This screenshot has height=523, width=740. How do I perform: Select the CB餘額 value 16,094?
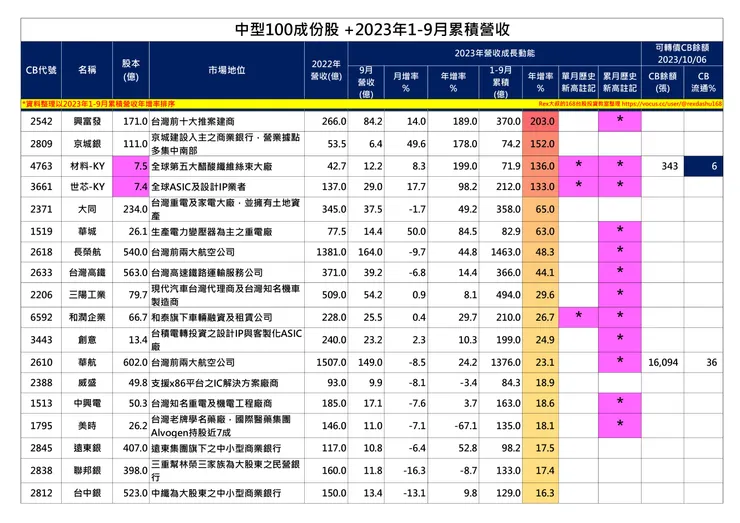[x=663, y=363]
